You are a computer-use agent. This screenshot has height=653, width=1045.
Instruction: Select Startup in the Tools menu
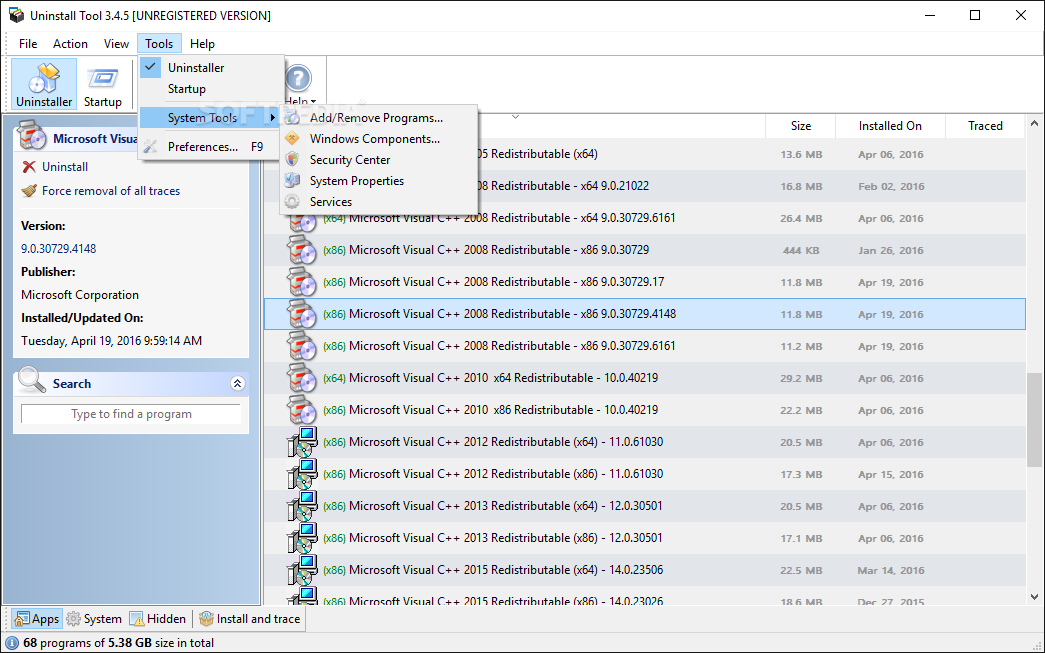tap(211, 89)
